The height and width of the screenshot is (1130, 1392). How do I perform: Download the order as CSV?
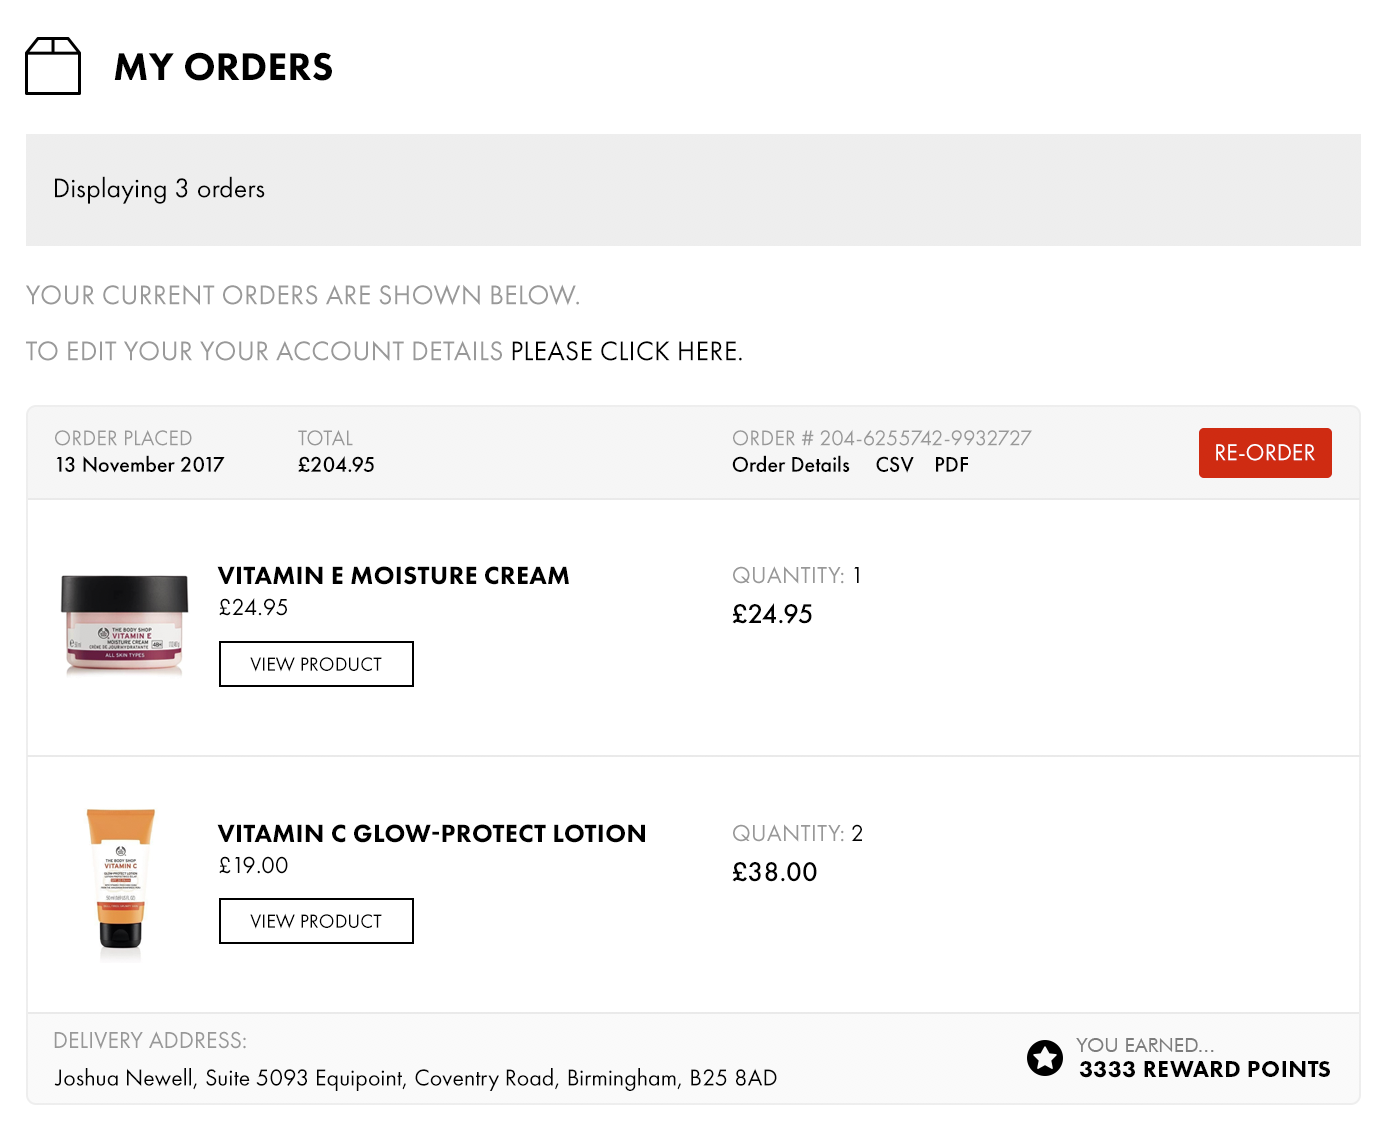[x=894, y=465]
